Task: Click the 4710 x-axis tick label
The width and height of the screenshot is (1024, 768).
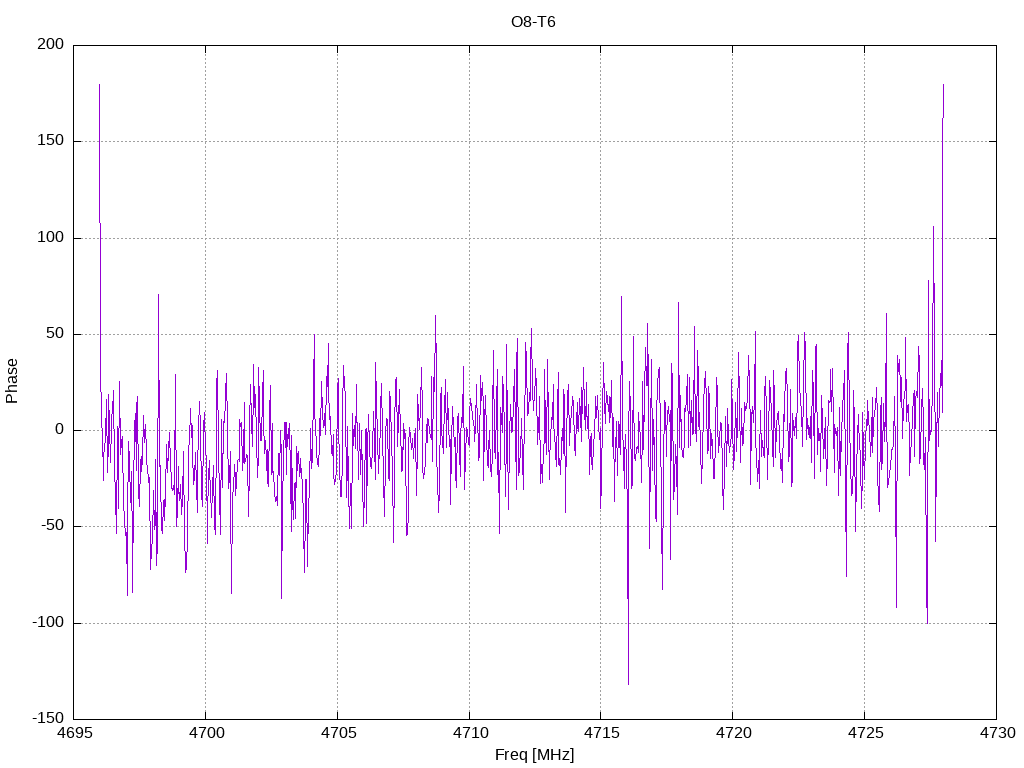Action: tap(470, 733)
